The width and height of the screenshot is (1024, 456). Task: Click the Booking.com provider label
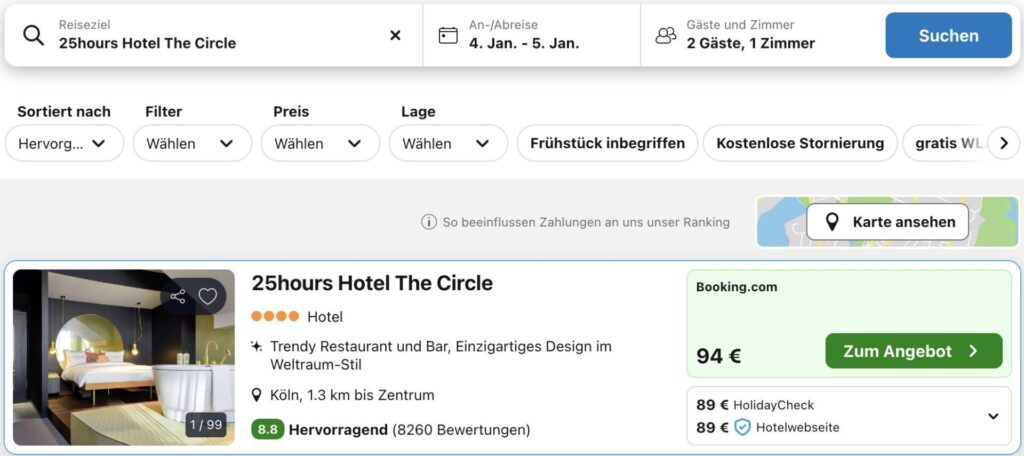(x=737, y=287)
